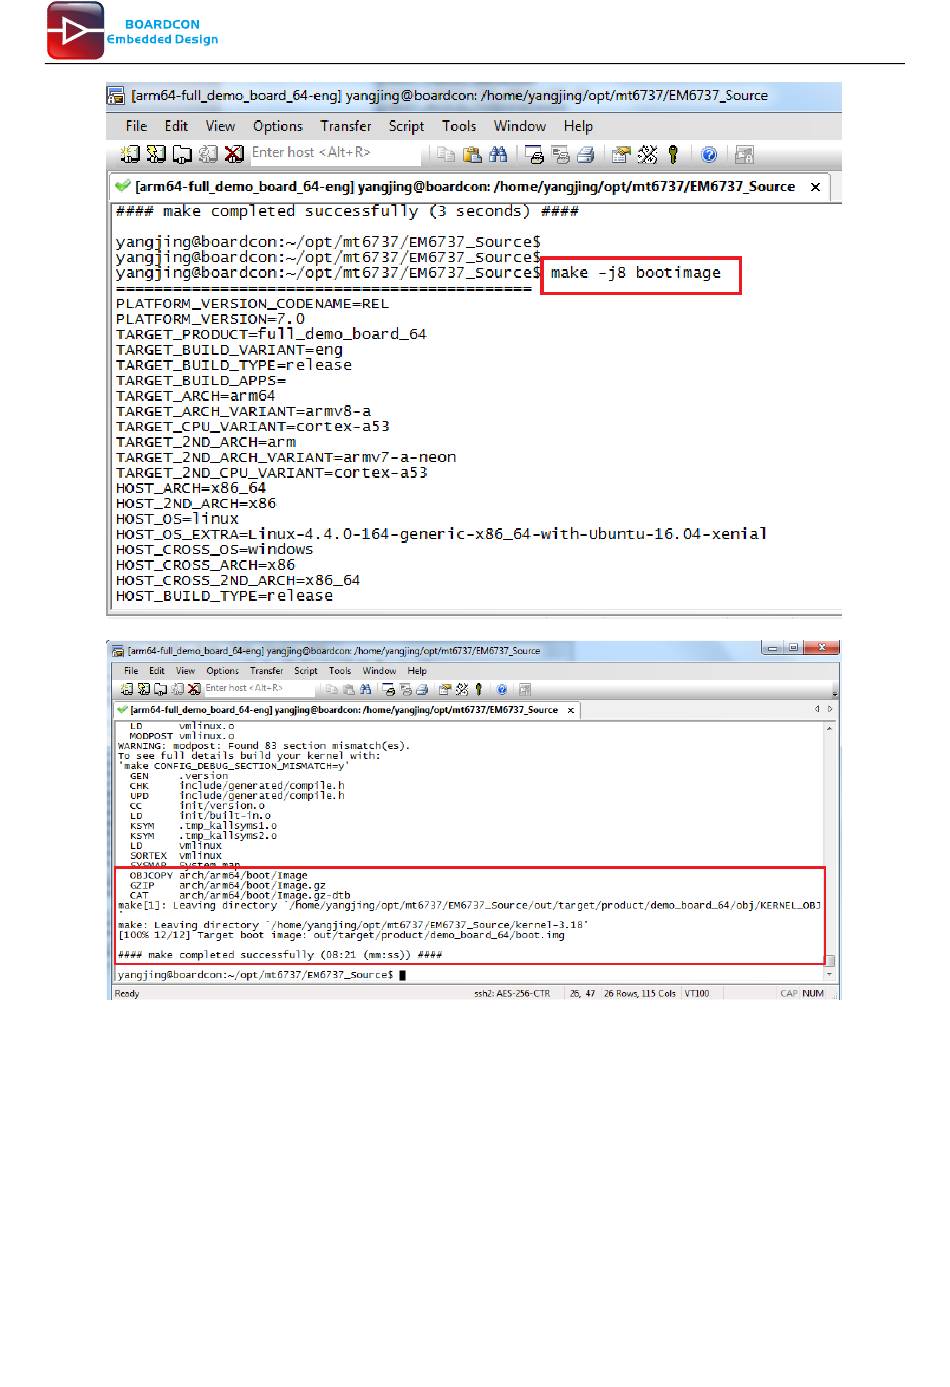Open the Tools menu in the lower window

[x=340, y=671]
